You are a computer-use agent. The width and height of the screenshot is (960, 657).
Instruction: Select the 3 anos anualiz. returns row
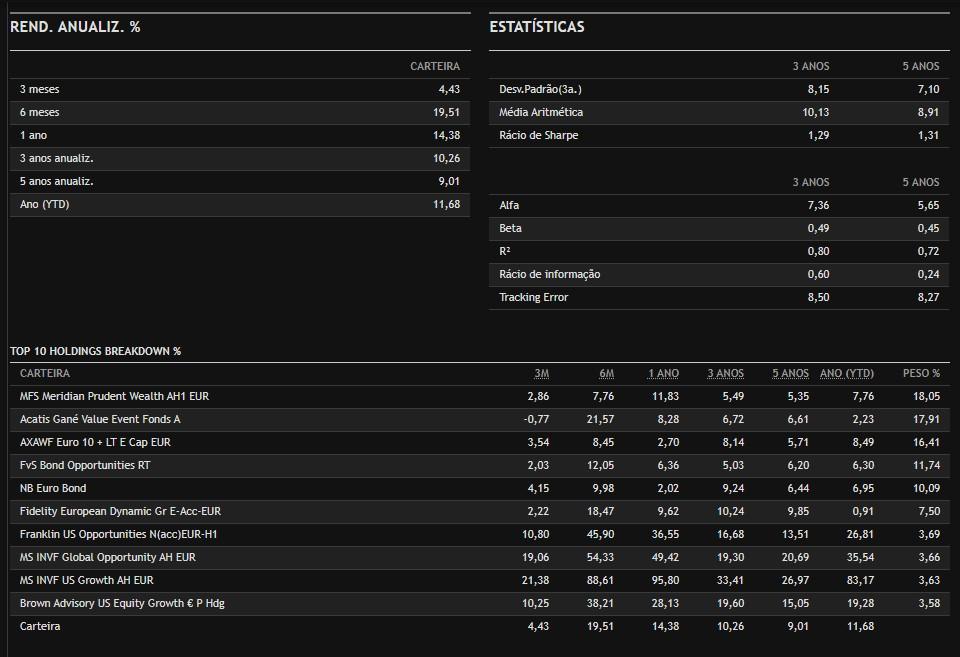point(56,159)
